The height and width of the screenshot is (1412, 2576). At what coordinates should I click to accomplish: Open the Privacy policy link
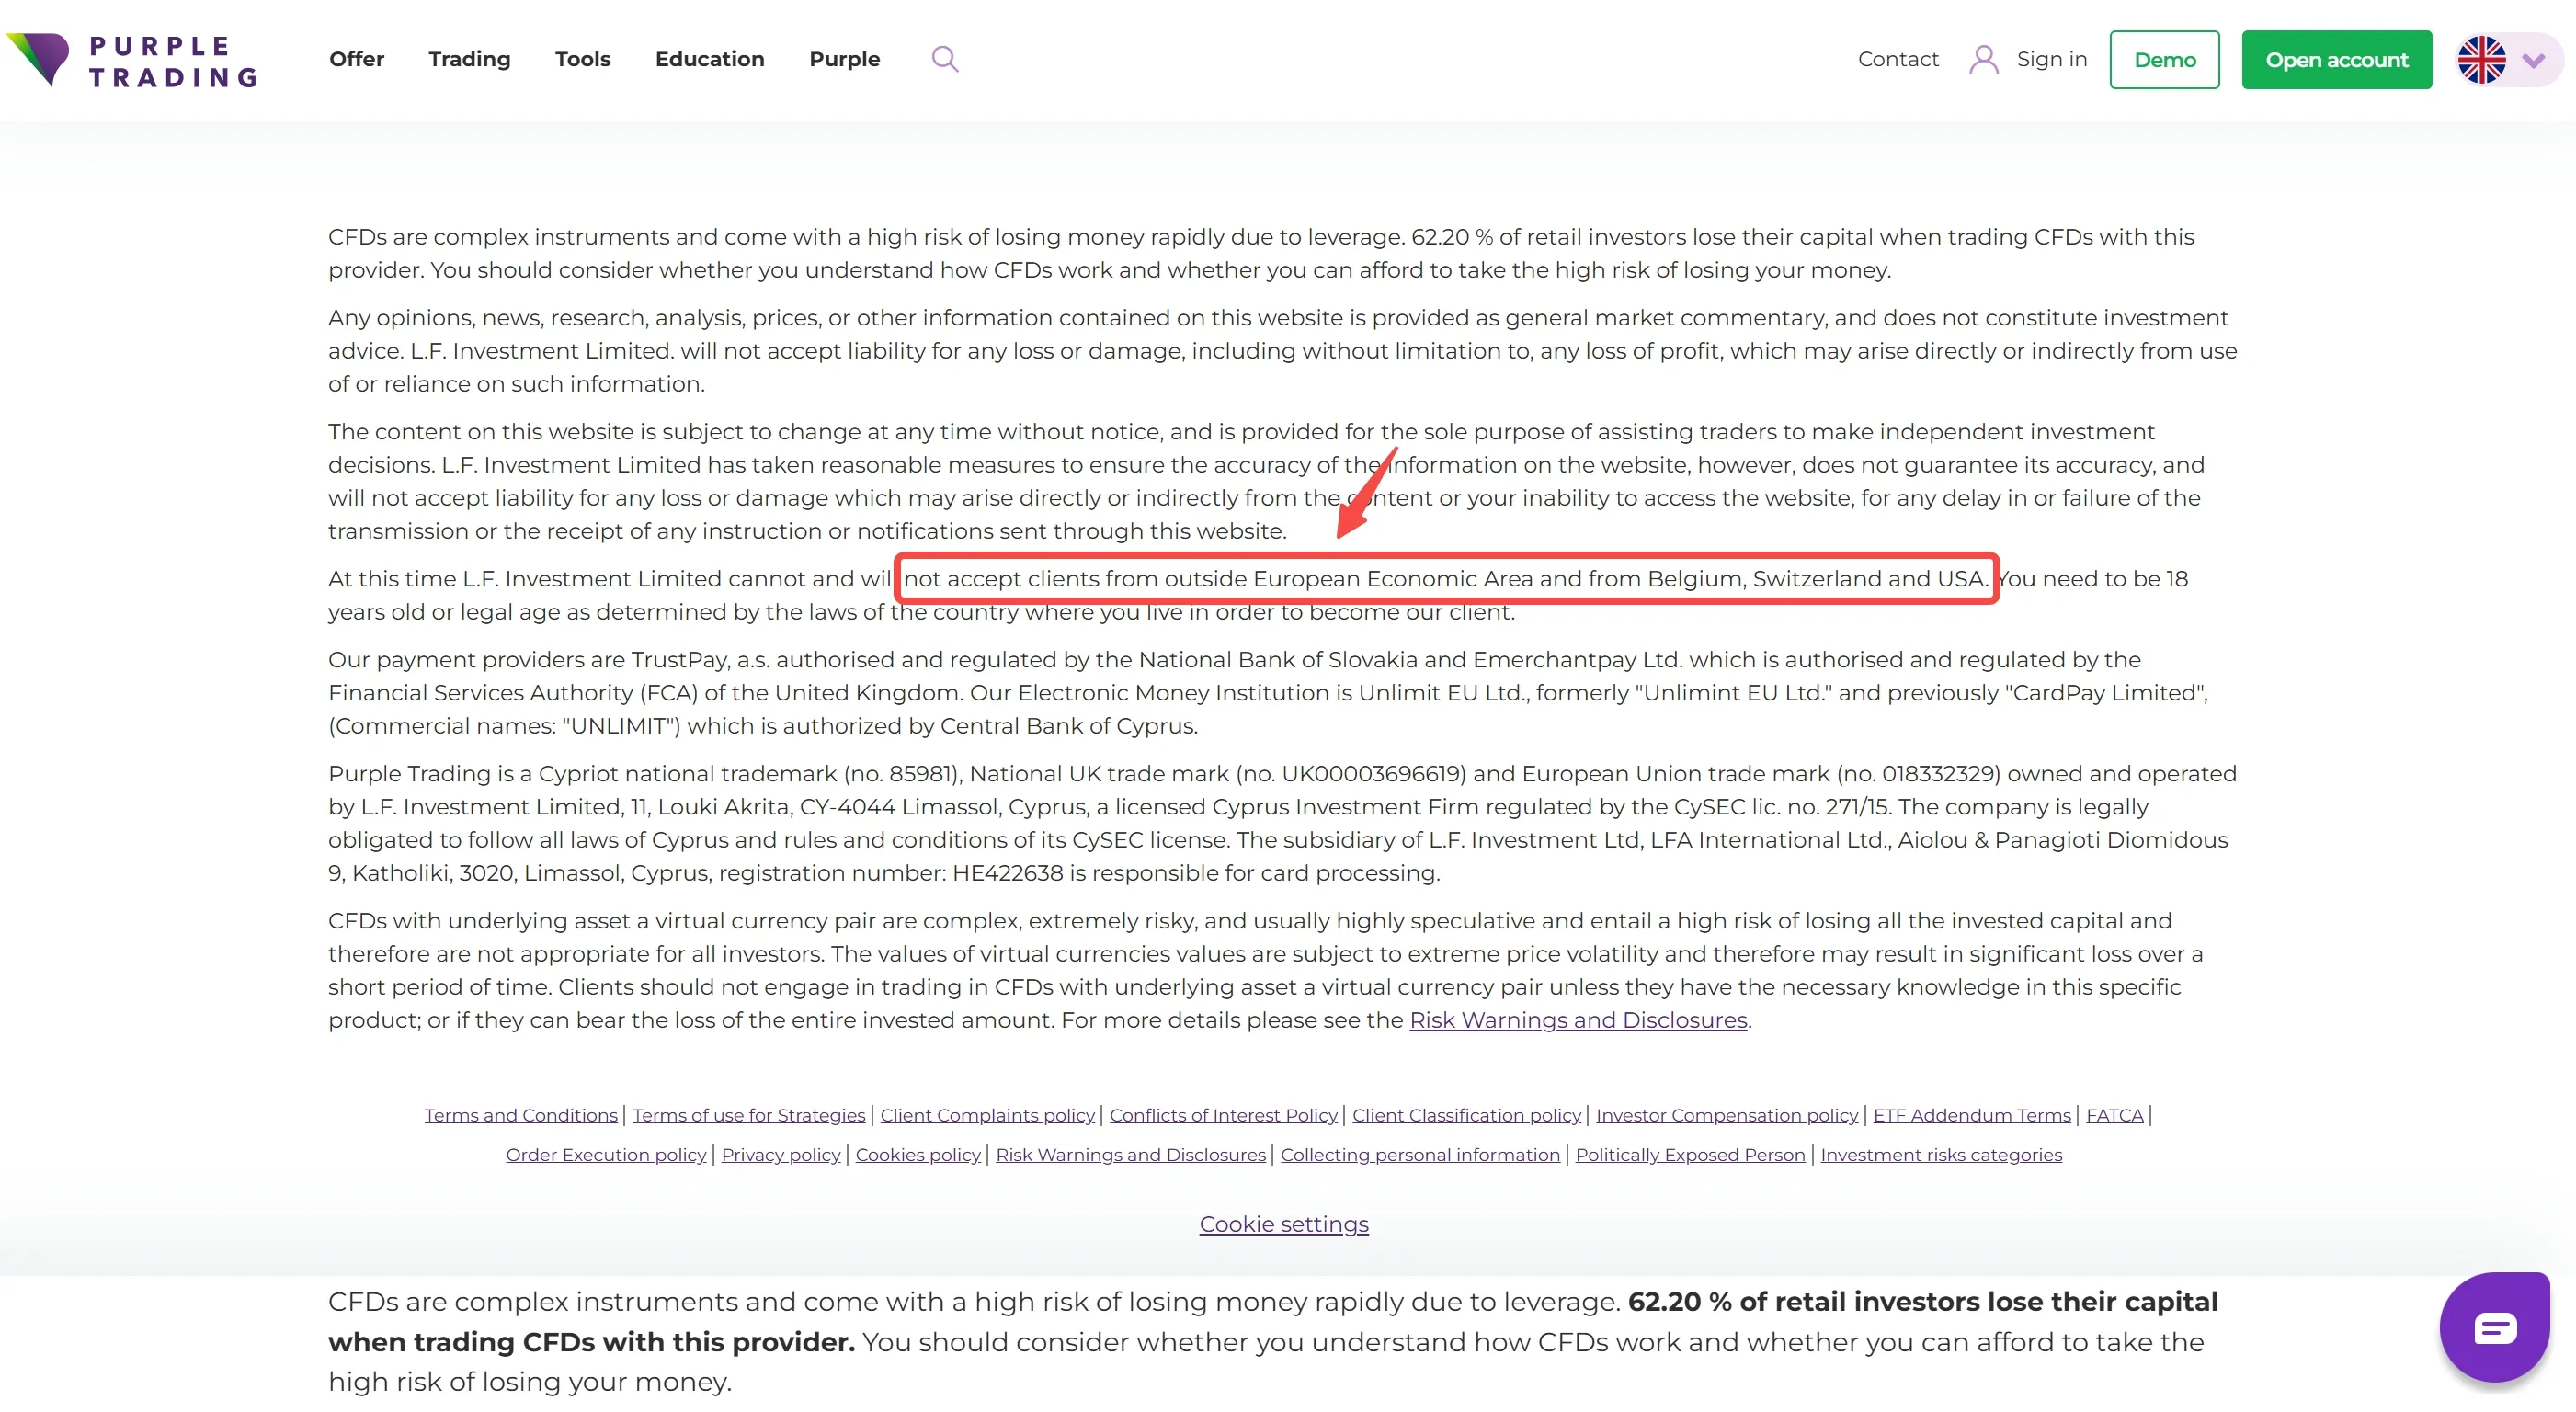(781, 1155)
